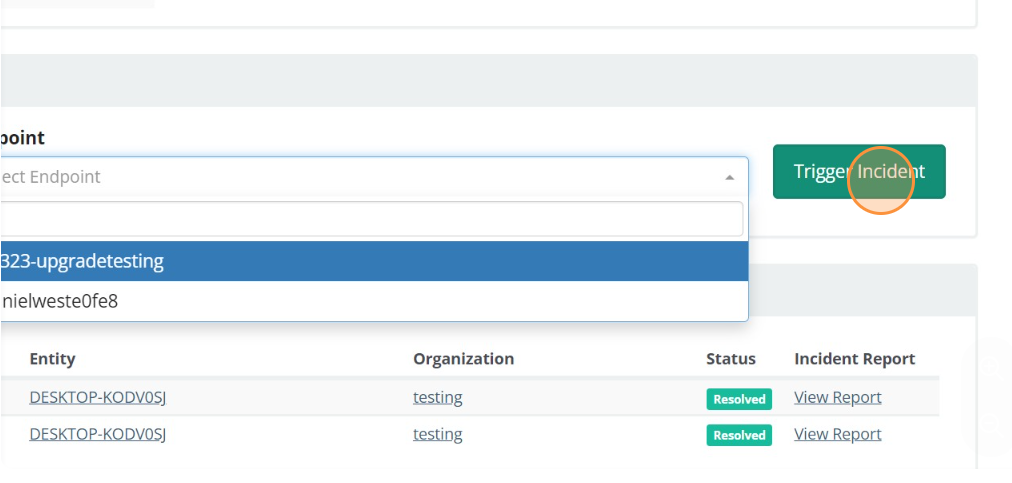Click the Entity column header
The width and height of the screenshot is (1012, 483).
point(52,358)
